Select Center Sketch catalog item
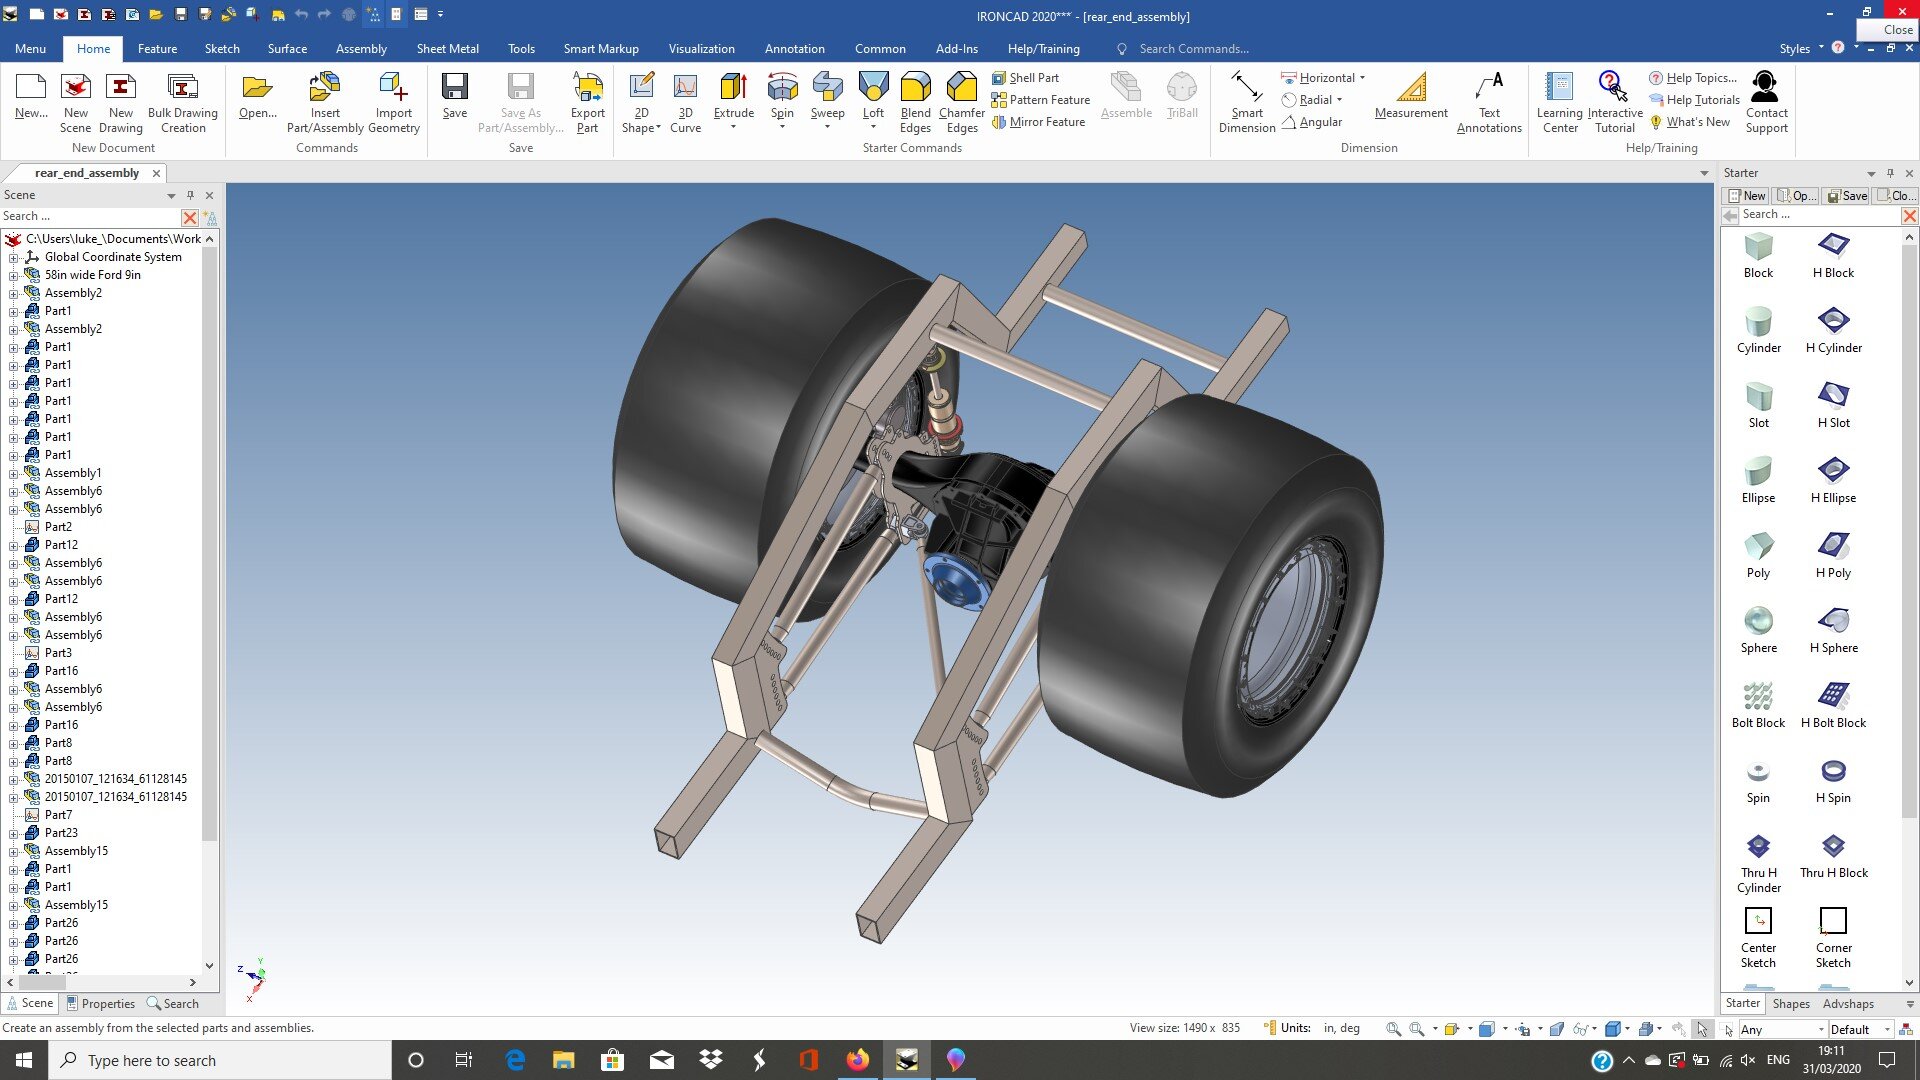 [x=1758, y=938]
